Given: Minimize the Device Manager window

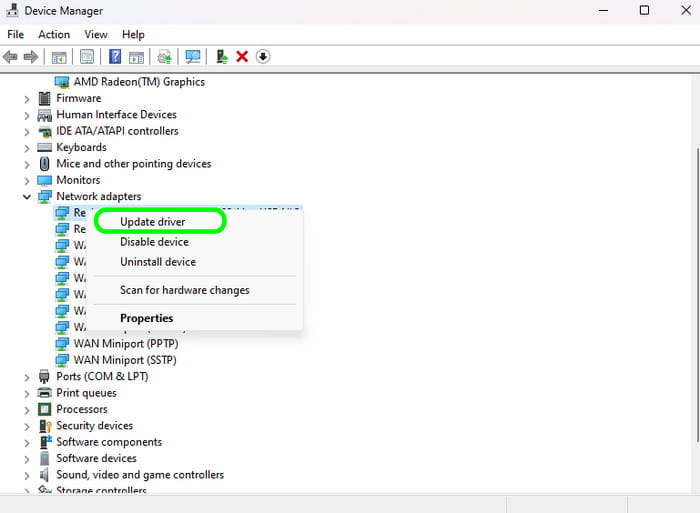Looking at the screenshot, I should [x=603, y=10].
